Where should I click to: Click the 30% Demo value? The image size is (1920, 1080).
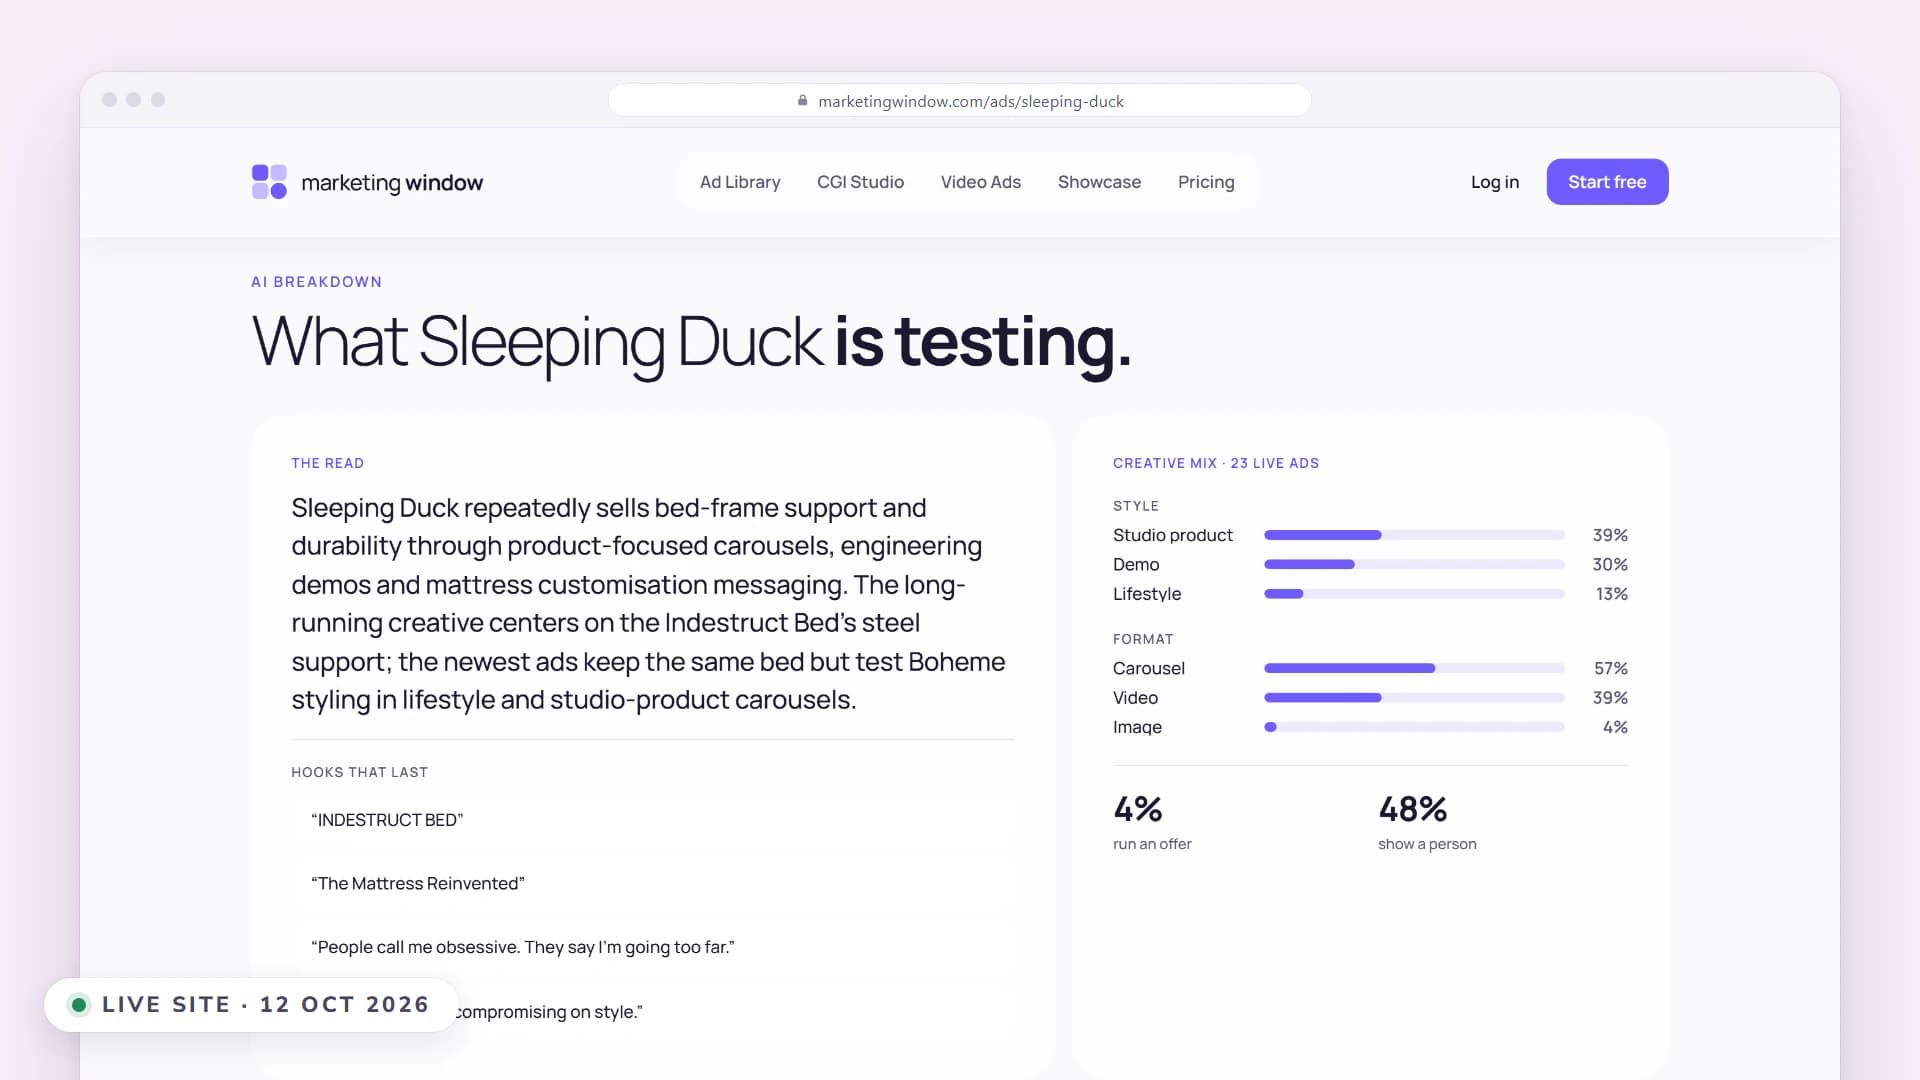[1610, 565]
